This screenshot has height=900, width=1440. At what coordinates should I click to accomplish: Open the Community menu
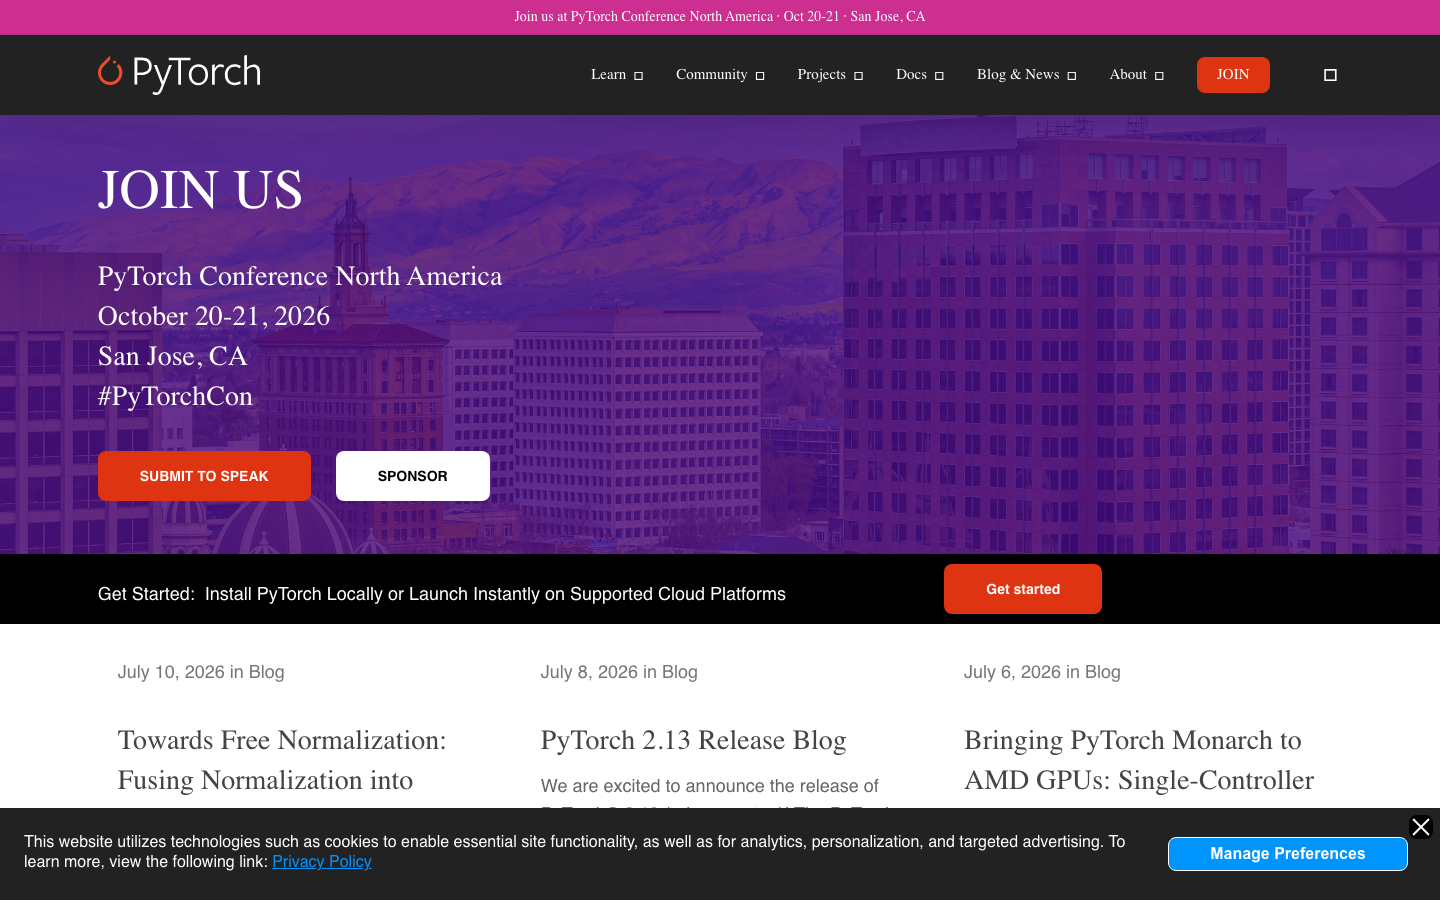[x=711, y=75]
